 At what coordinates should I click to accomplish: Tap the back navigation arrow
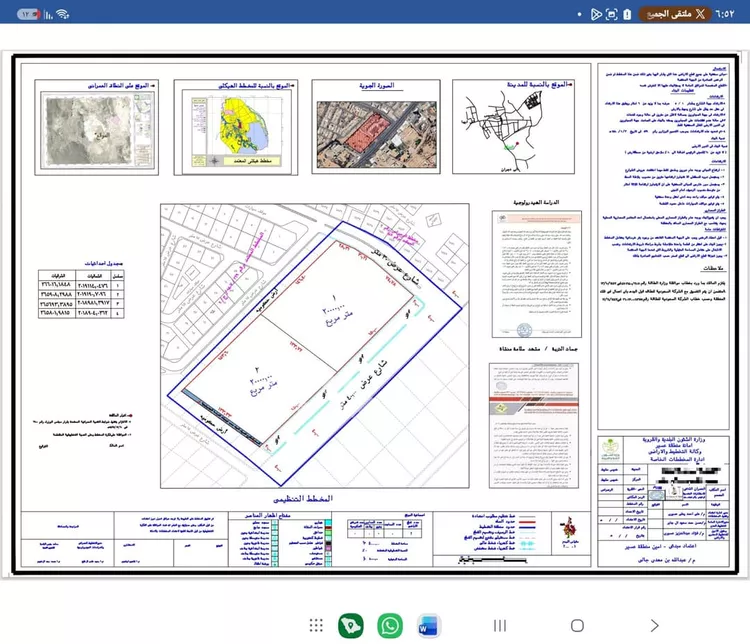click(654, 625)
